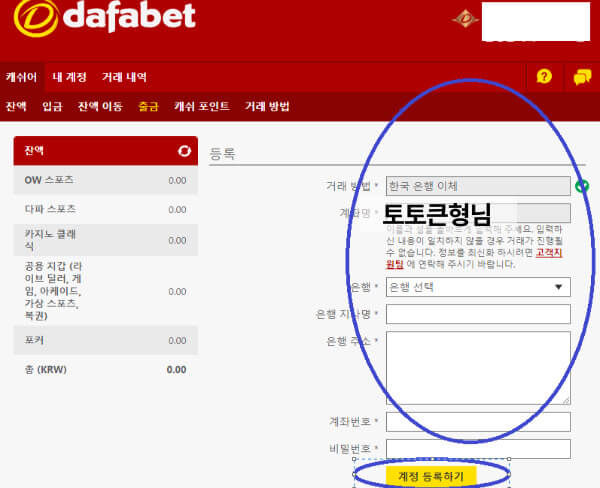Click the 등록 section heading
Screen dimensions: 600x488
(x=223, y=154)
